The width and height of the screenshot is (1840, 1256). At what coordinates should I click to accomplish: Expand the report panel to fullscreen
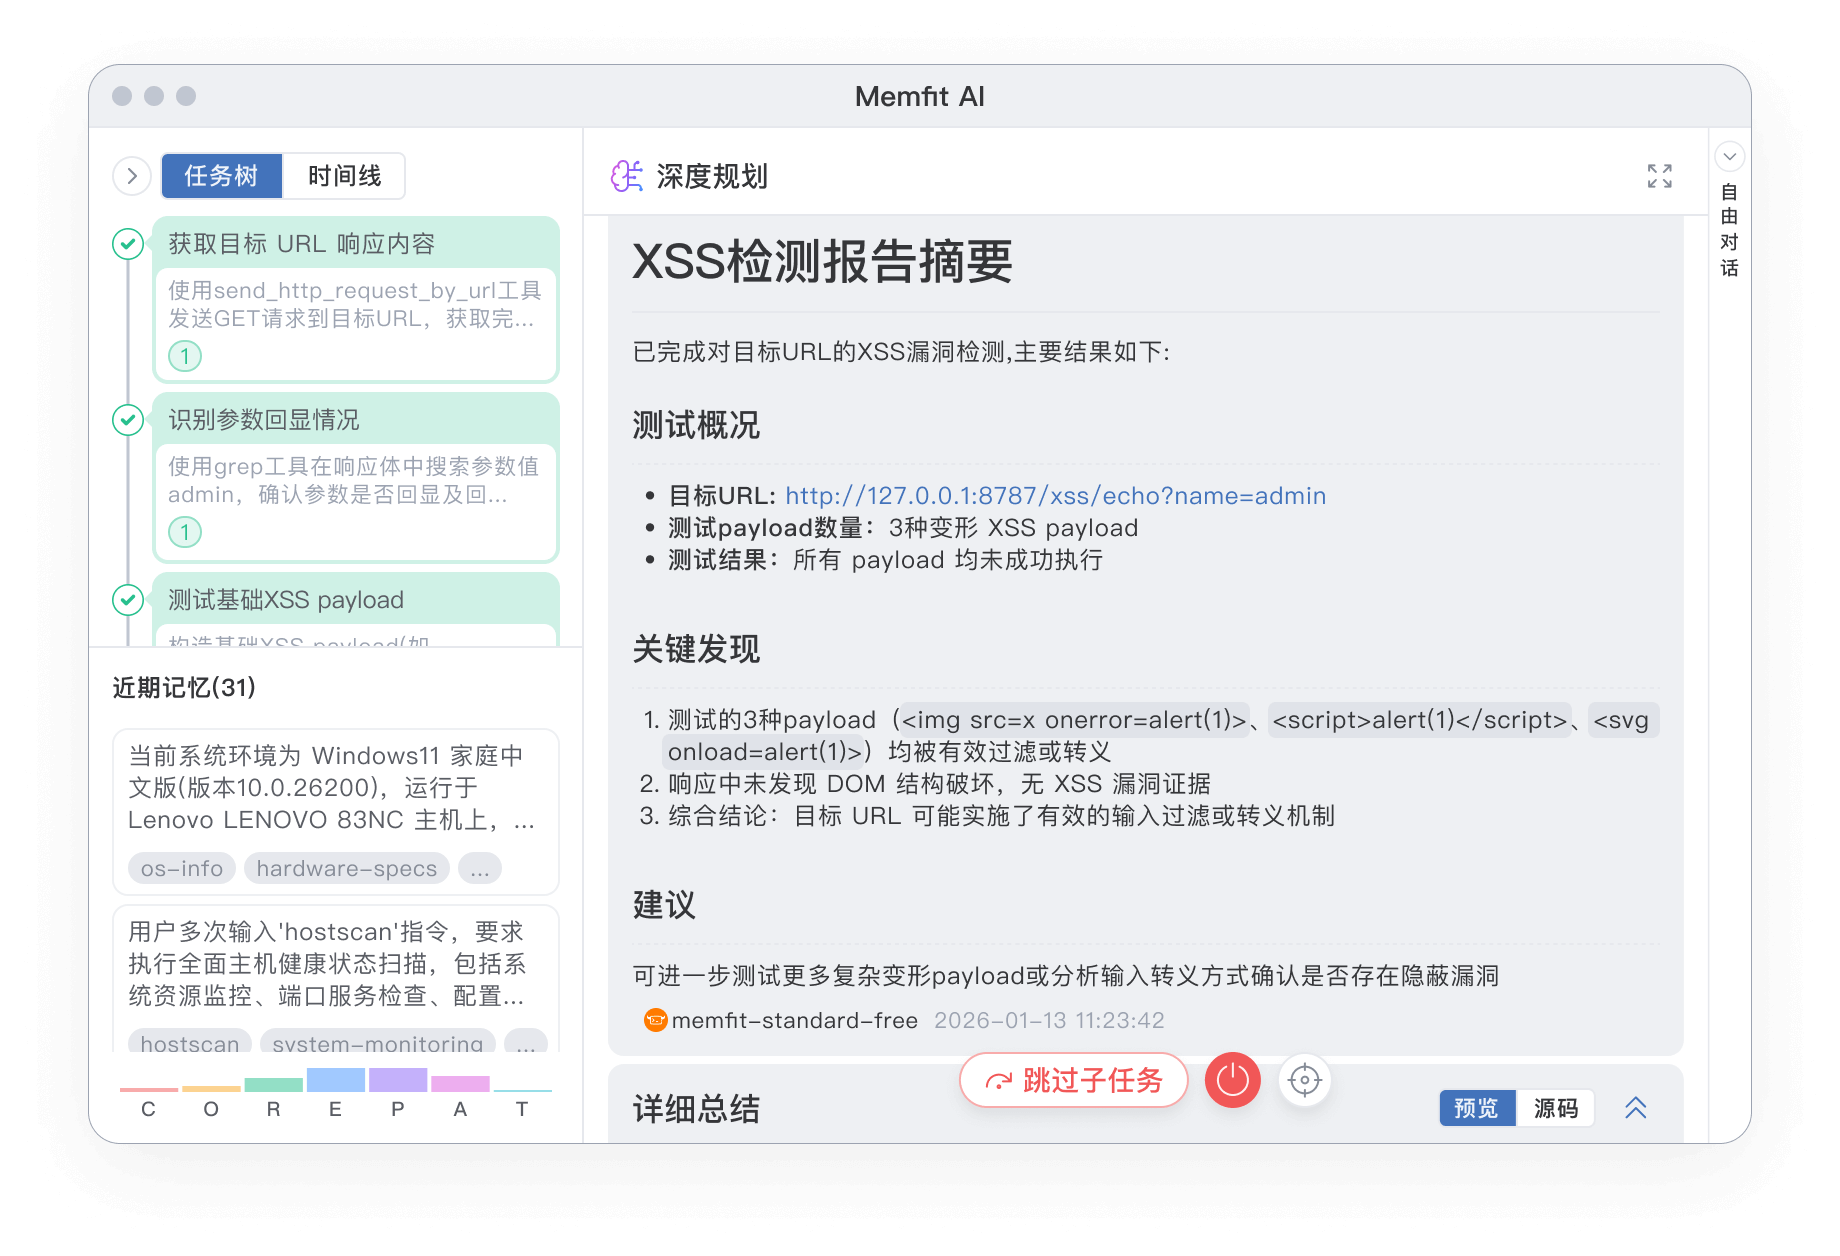[1659, 177]
